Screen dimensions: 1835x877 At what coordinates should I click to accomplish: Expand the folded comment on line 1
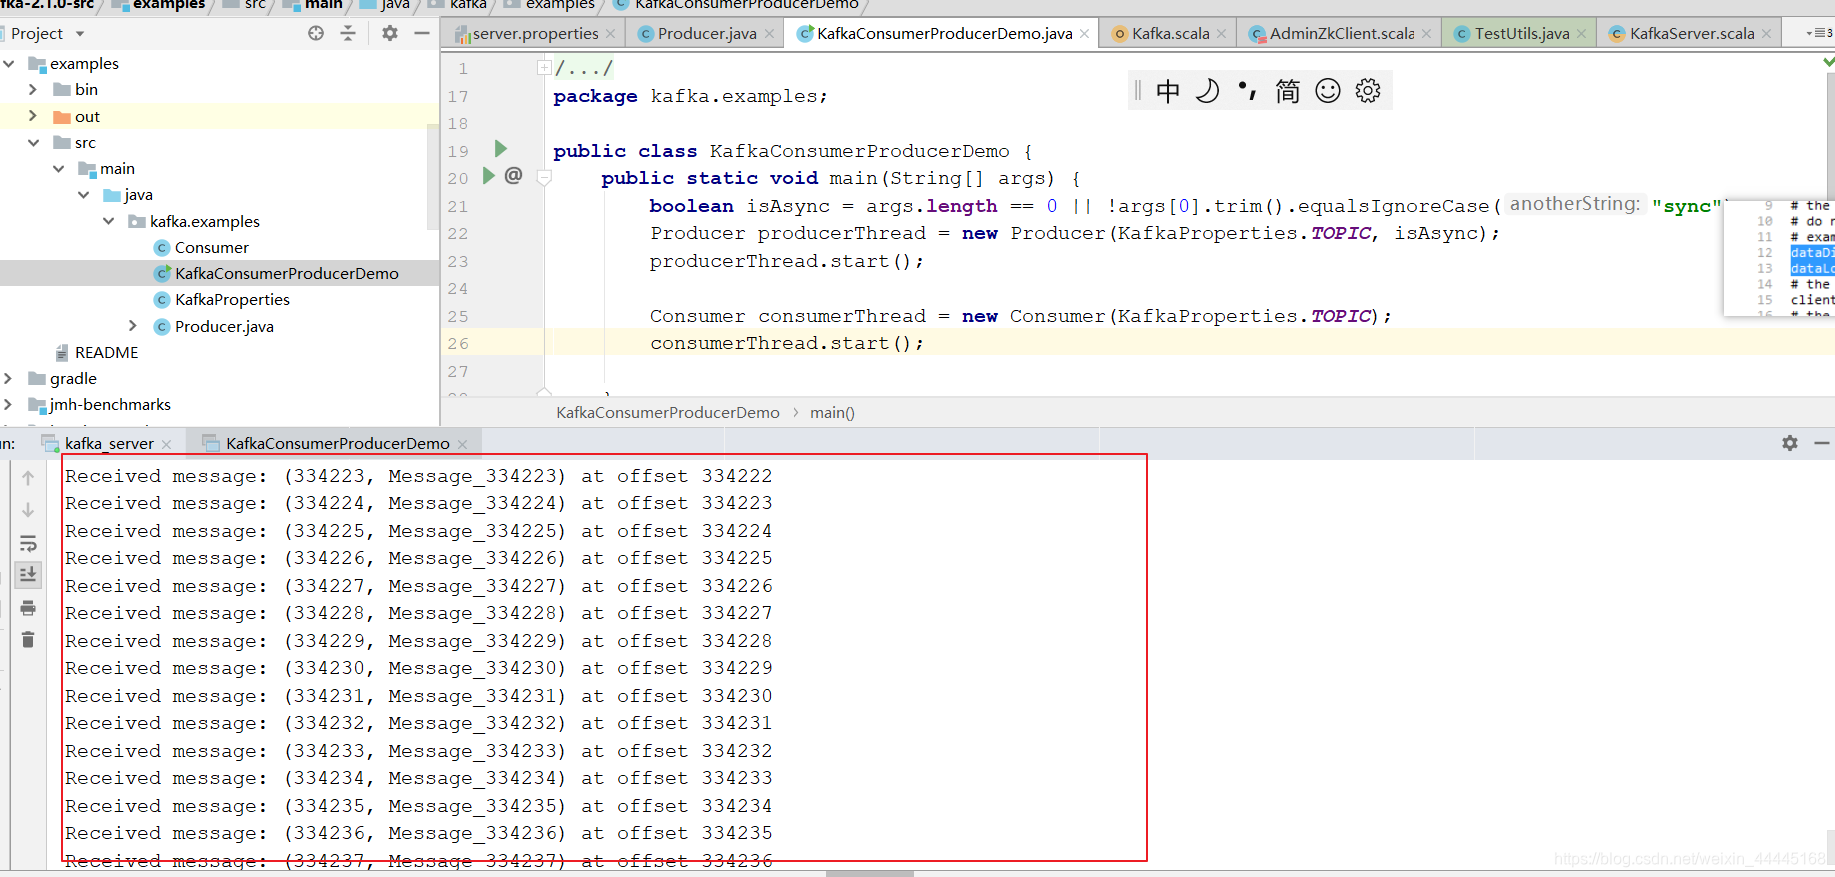tap(544, 68)
